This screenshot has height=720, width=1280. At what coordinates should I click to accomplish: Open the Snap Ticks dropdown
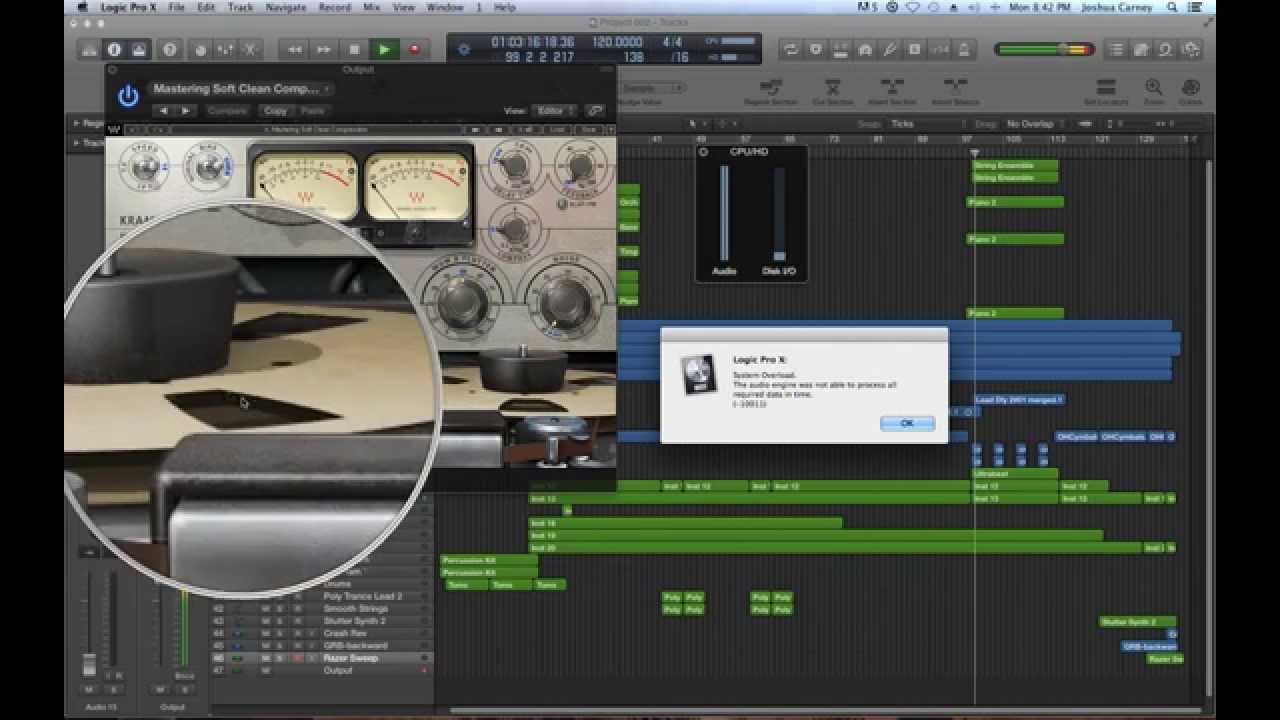pyautogui.click(x=926, y=124)
